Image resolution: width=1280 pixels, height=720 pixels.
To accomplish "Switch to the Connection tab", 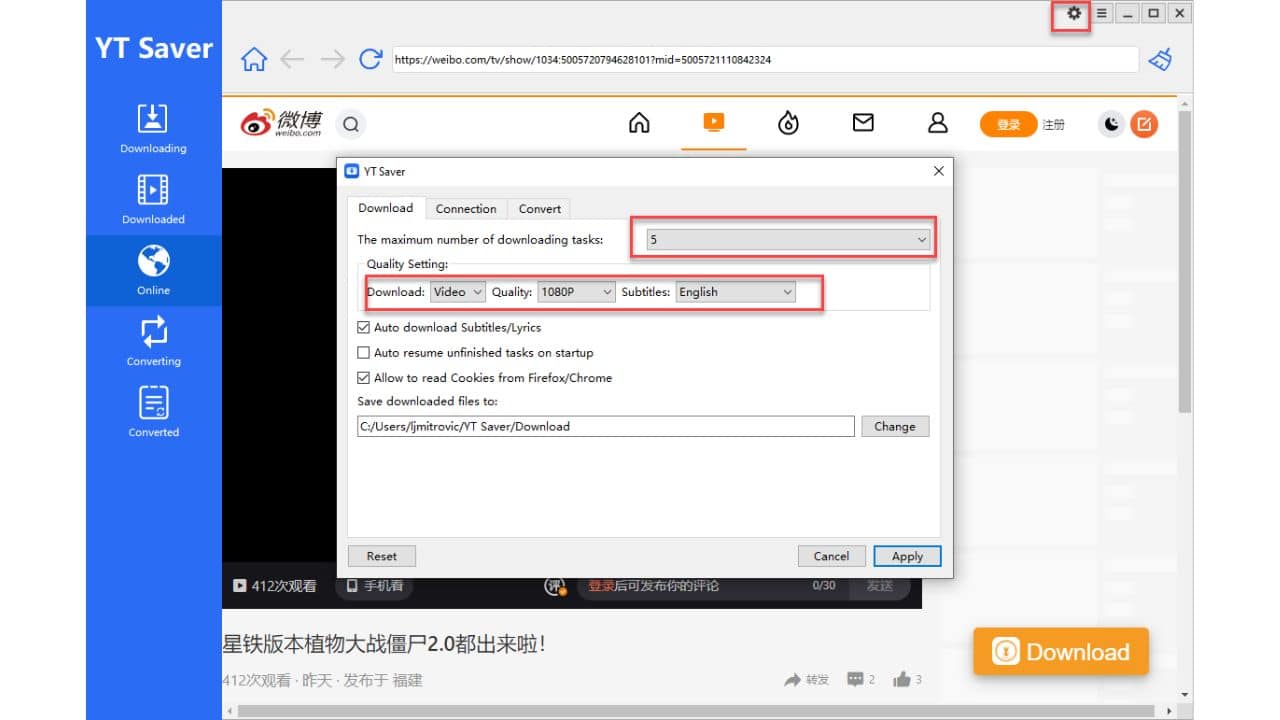I will pos(466,208).
